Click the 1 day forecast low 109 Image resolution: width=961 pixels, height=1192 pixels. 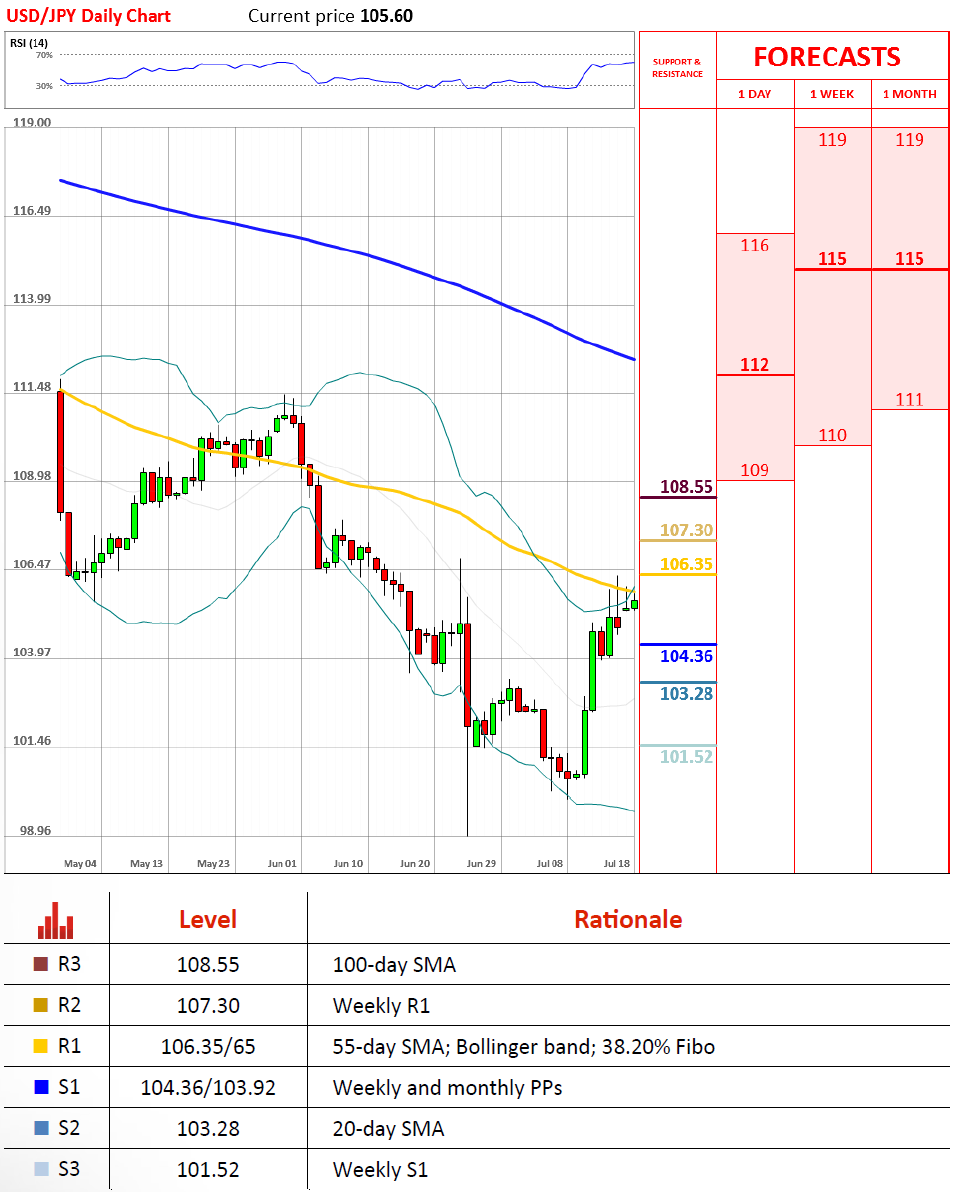pos(754,471)
